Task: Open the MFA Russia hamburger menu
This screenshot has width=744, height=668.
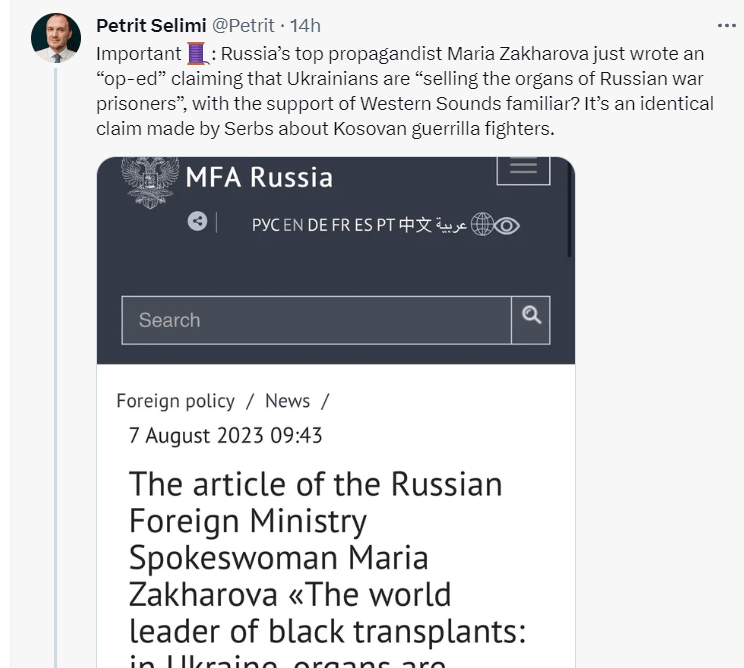Action: pyautogui.click(x=523, y=168)
